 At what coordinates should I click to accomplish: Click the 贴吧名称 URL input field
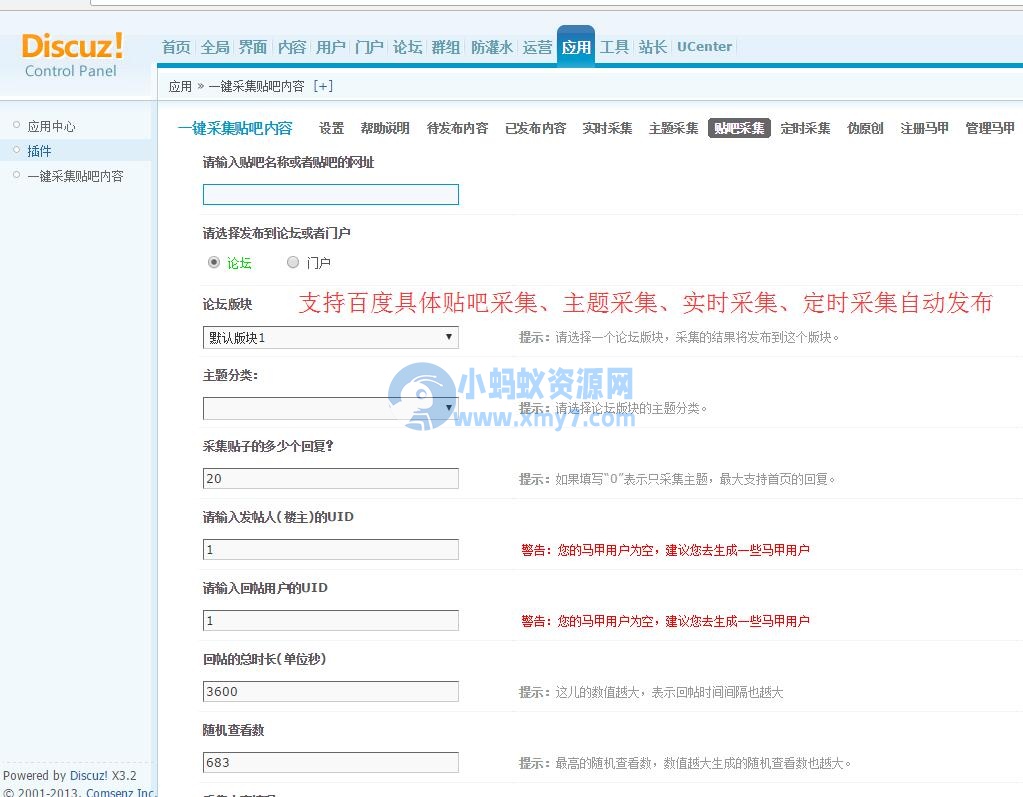point(330,194)
